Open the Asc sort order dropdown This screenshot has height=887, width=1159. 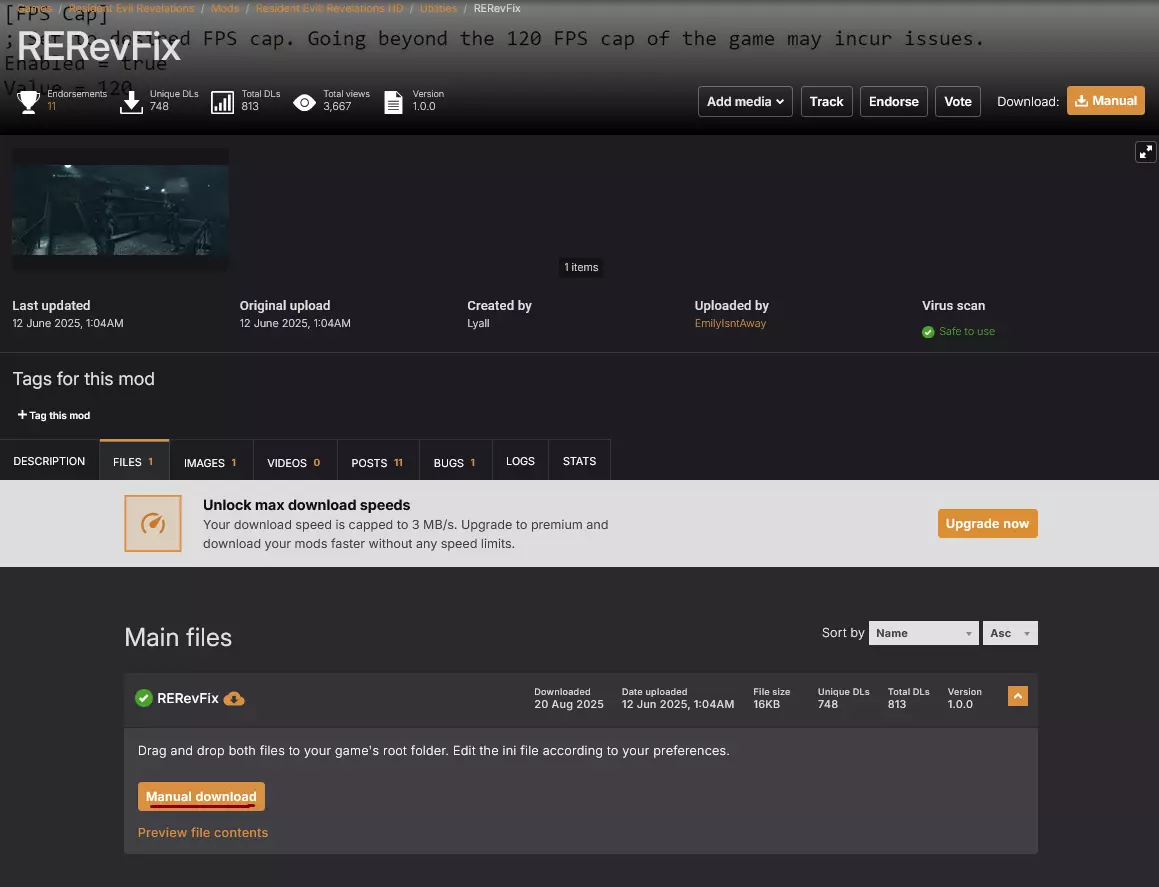point(1010,633)
